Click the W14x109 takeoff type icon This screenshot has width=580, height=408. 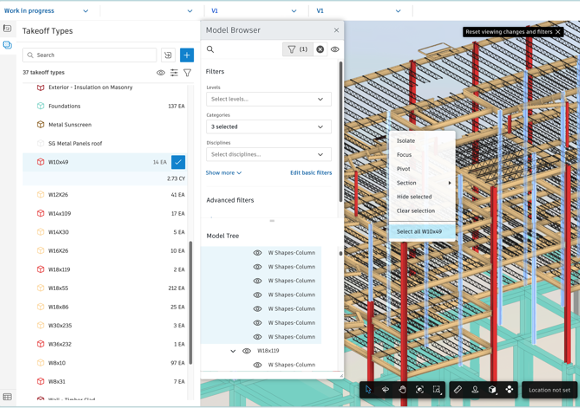coord(40,213)
